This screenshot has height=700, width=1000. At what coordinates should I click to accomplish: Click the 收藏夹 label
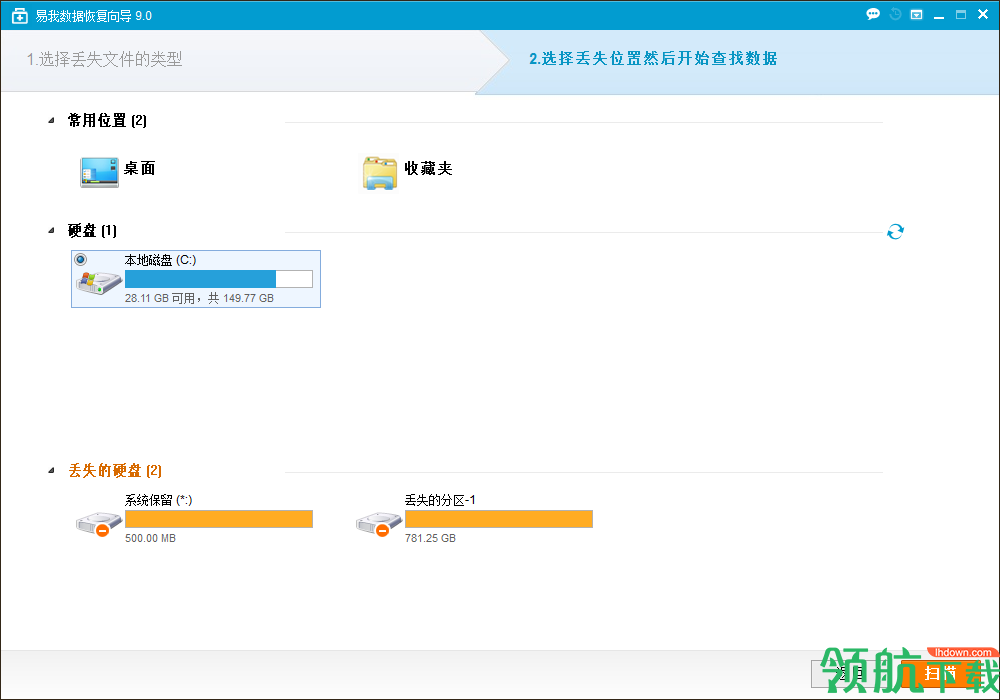point(429,168)
